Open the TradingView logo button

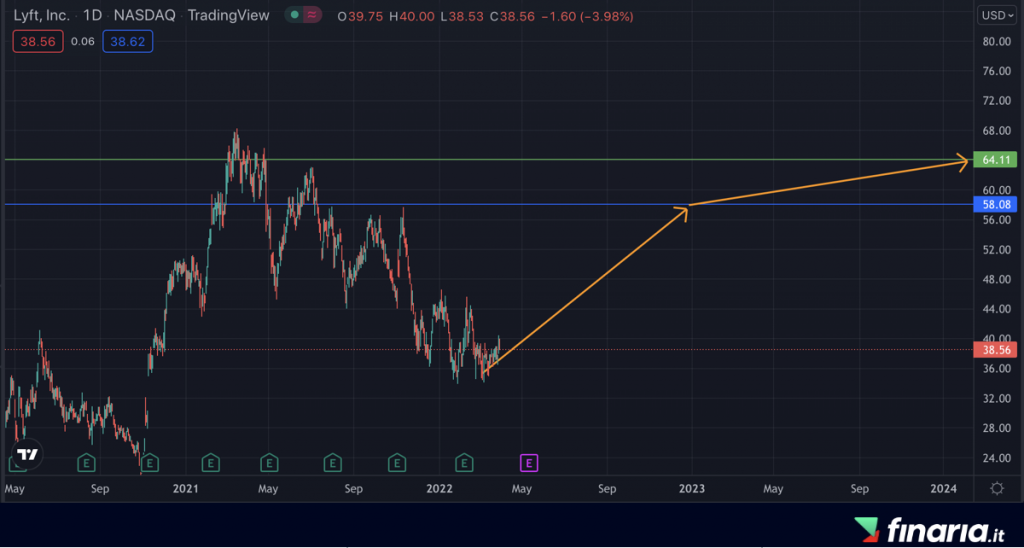coord(27,455)
